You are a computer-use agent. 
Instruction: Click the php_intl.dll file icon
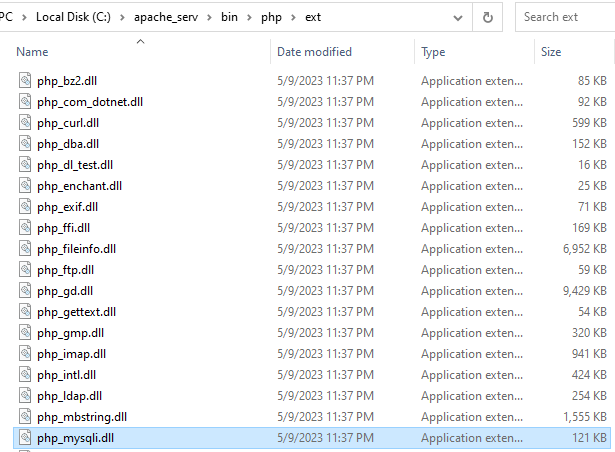pyautogui.click(x=25, y=374)
